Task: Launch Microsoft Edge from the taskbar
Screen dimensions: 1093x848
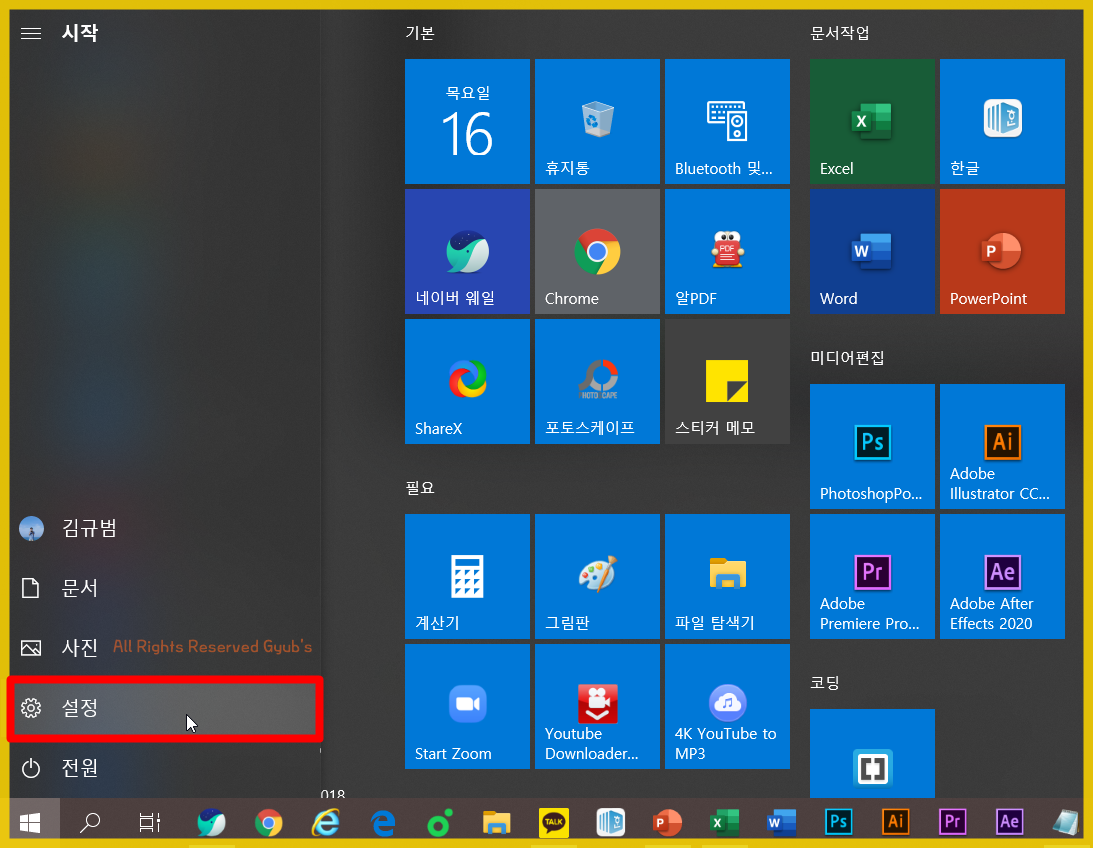Action: coord(383,823)
